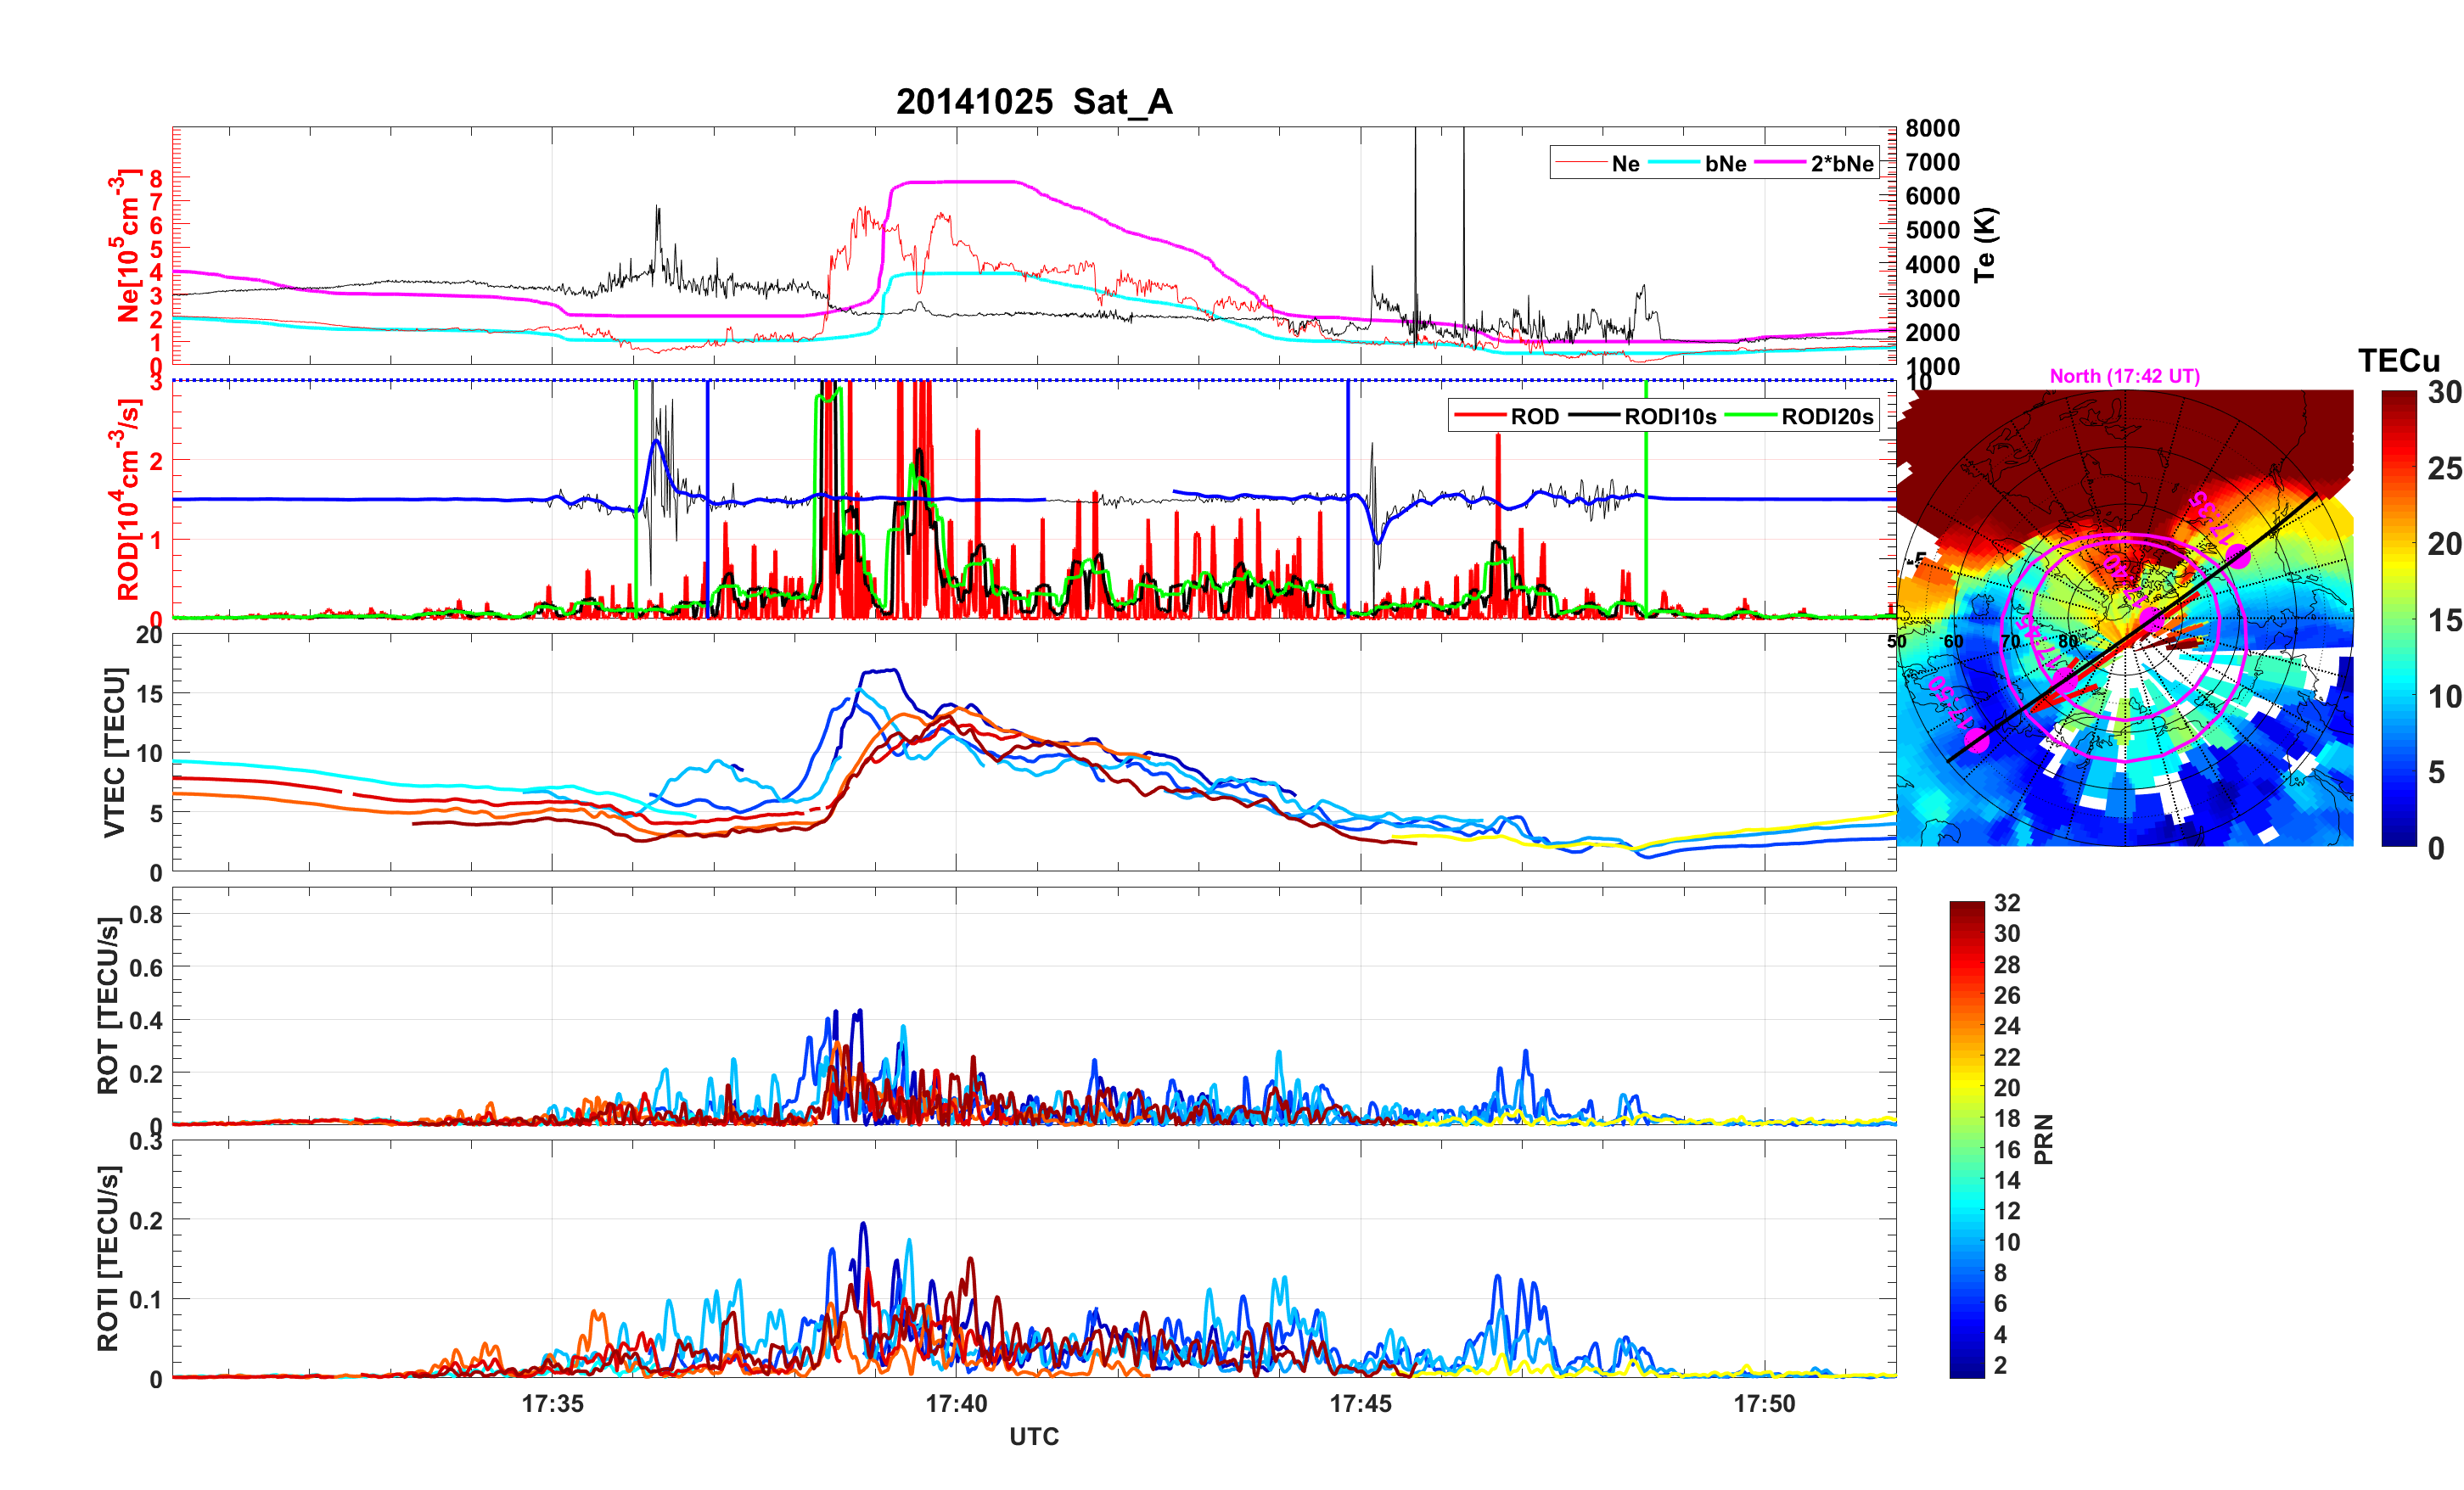Click the UTC x-axis label

1033,1437
